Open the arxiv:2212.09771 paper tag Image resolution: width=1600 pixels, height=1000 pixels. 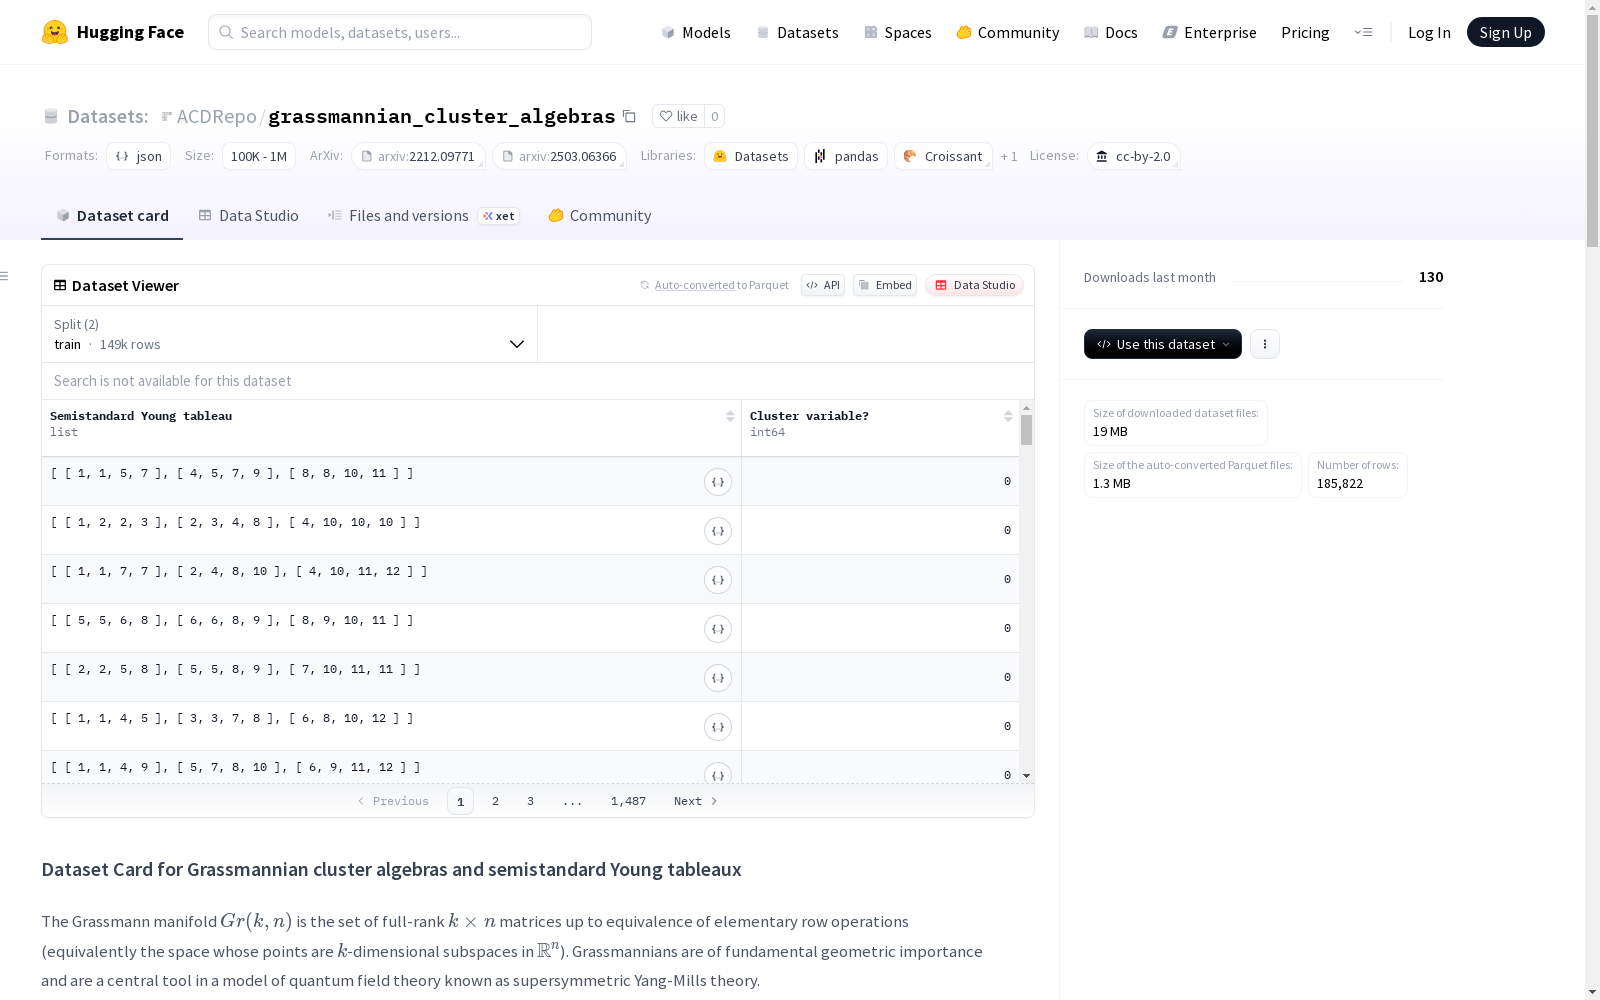(x=418, y=156)
